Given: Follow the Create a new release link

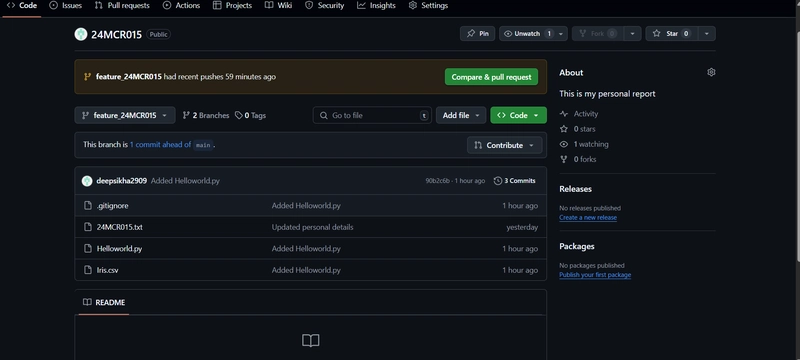Looking at the screenshot, I should pyautogui.click(x=588, y=217).
